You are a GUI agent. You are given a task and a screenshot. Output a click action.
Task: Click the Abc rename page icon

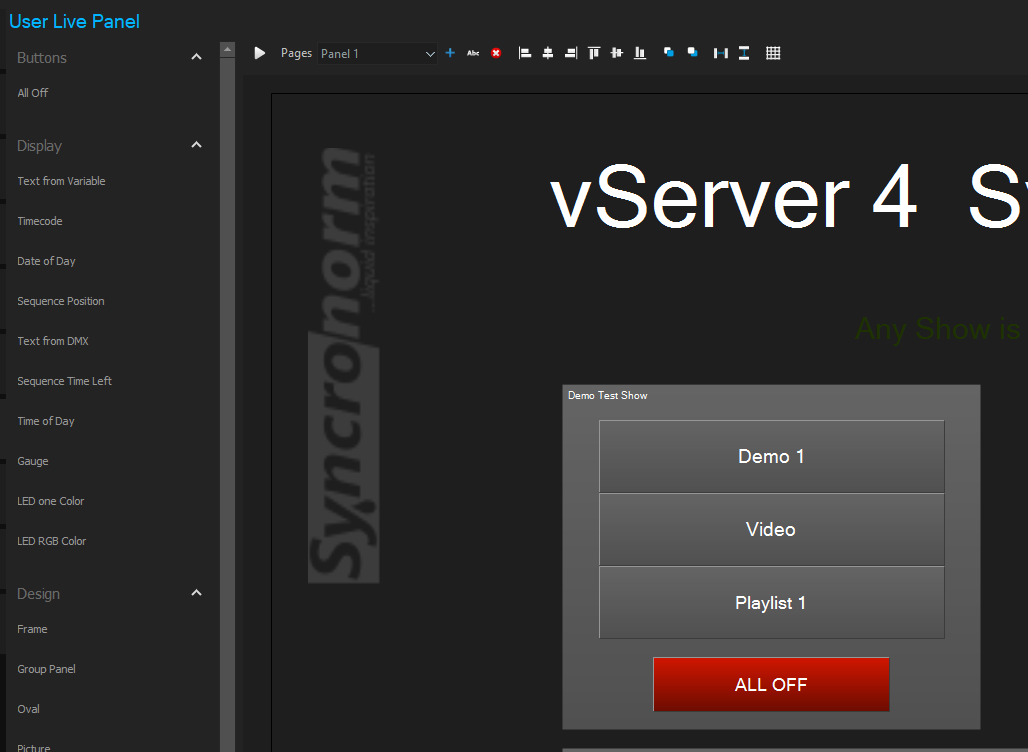[x=473, y=53]
